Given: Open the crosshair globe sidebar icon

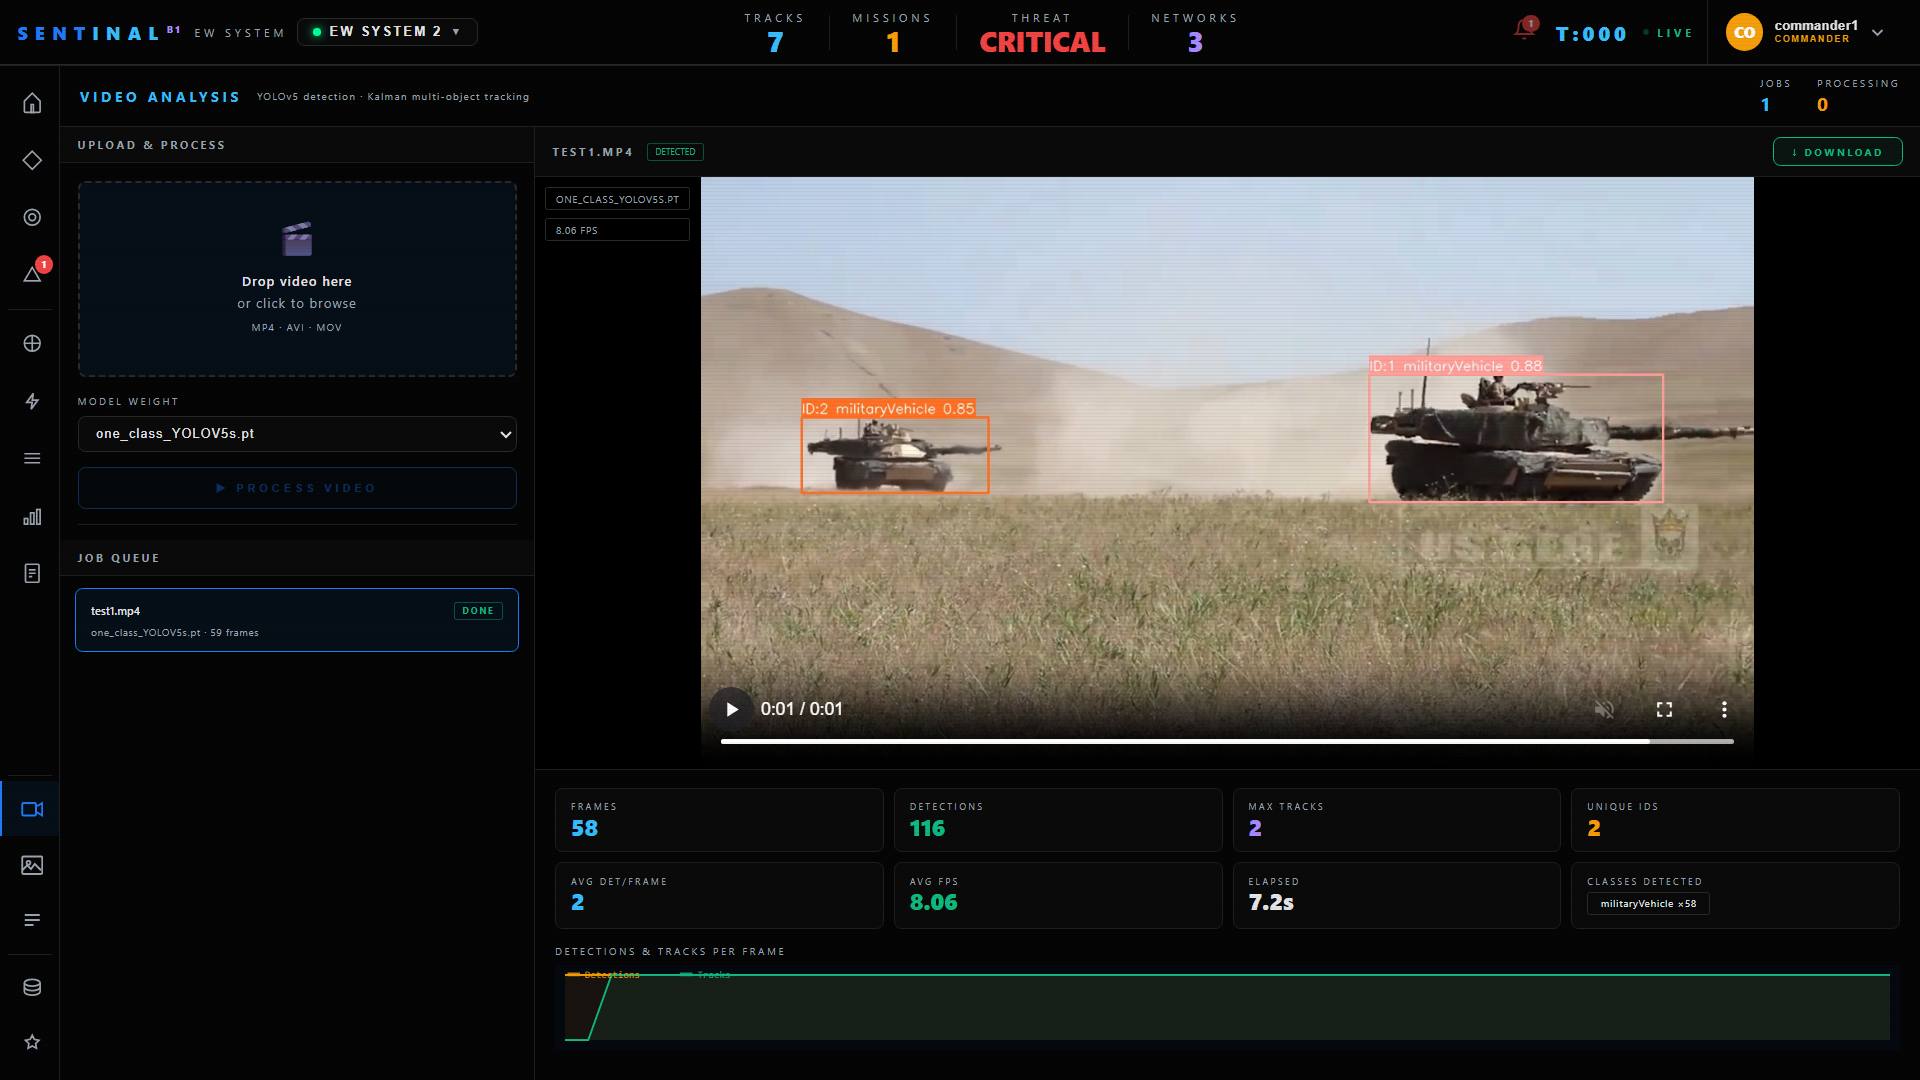Looking at the screenshot, I should pos(32,343).
